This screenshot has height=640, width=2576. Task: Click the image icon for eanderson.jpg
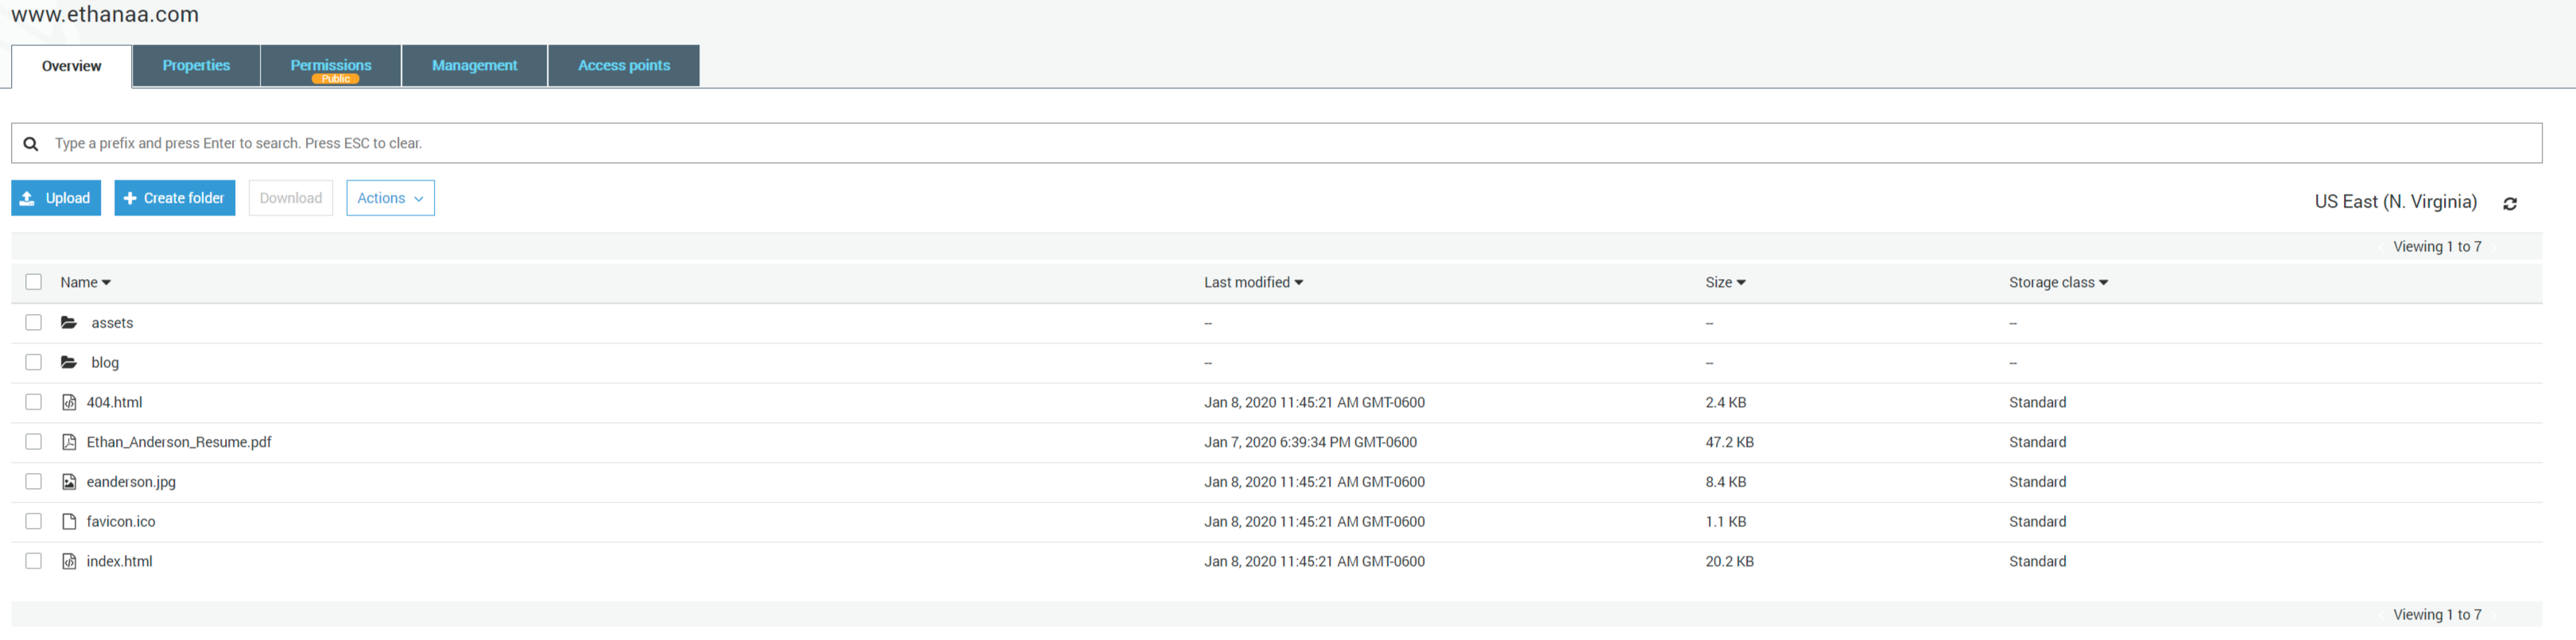[x=69, y=482]
